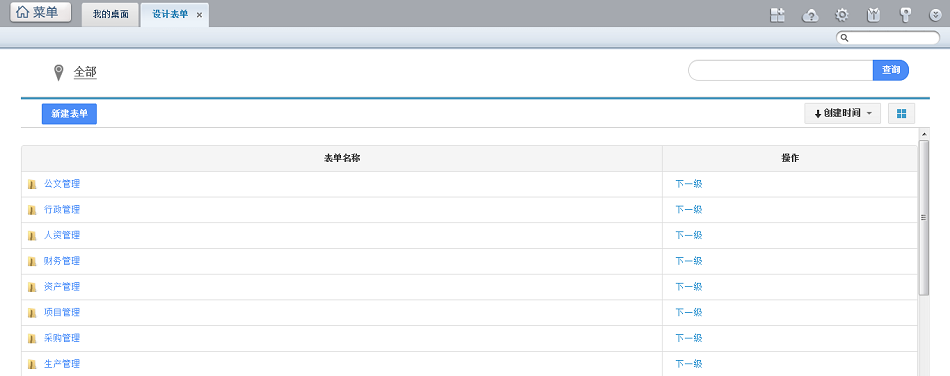Click 下一级 in the 资产管理 row
Image resolution: width=950 pixels, height=376 pixels.
click(x=689, y=286)
